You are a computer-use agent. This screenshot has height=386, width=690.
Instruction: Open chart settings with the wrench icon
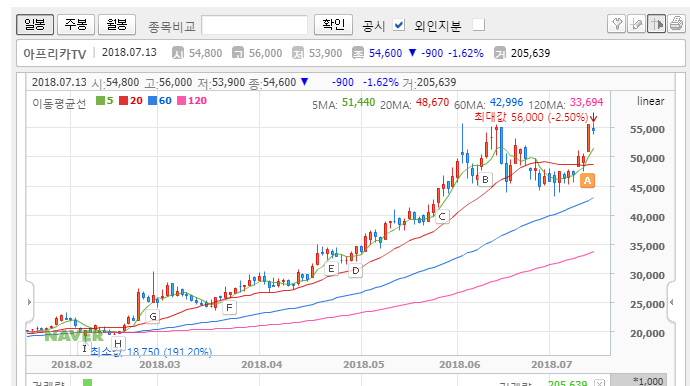(x=617, y=24)
